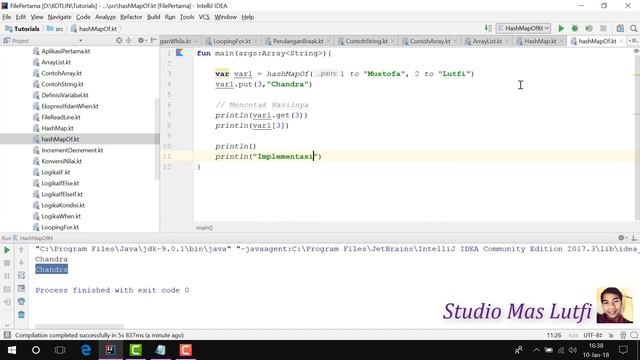Show hidden editor tabs list dropdown
Screen dimensions: 640x360
point(633,41)
